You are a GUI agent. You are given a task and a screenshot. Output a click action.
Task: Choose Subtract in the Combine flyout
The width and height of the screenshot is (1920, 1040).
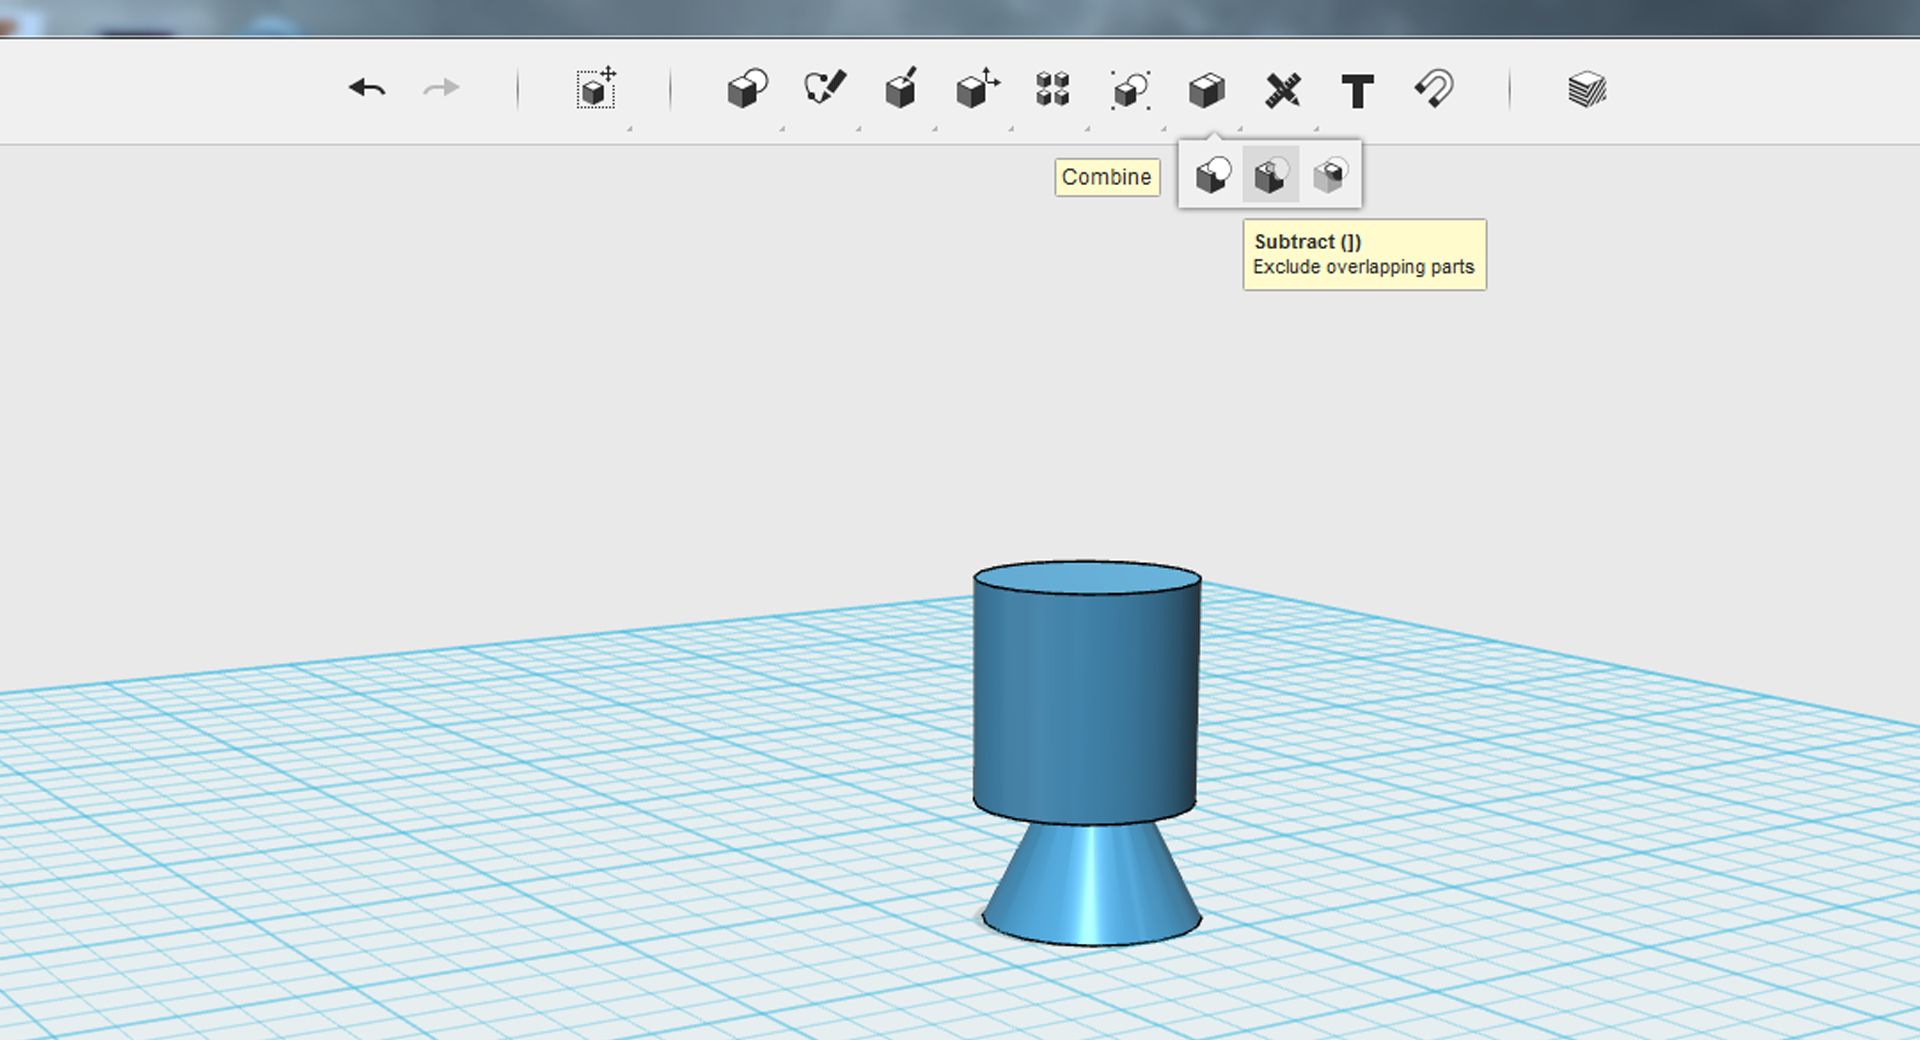[x=1271, y=176]
